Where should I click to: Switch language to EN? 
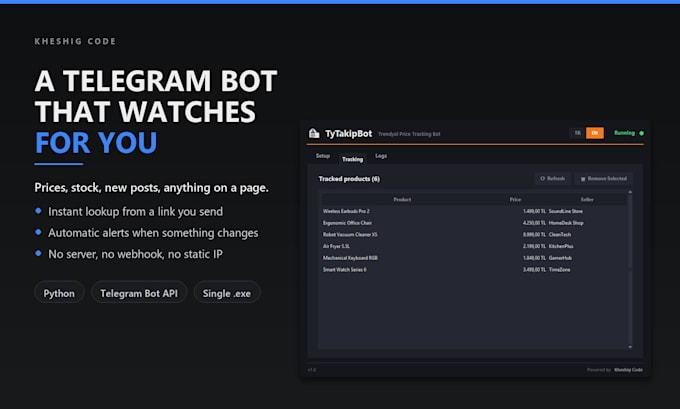(595, 133)
